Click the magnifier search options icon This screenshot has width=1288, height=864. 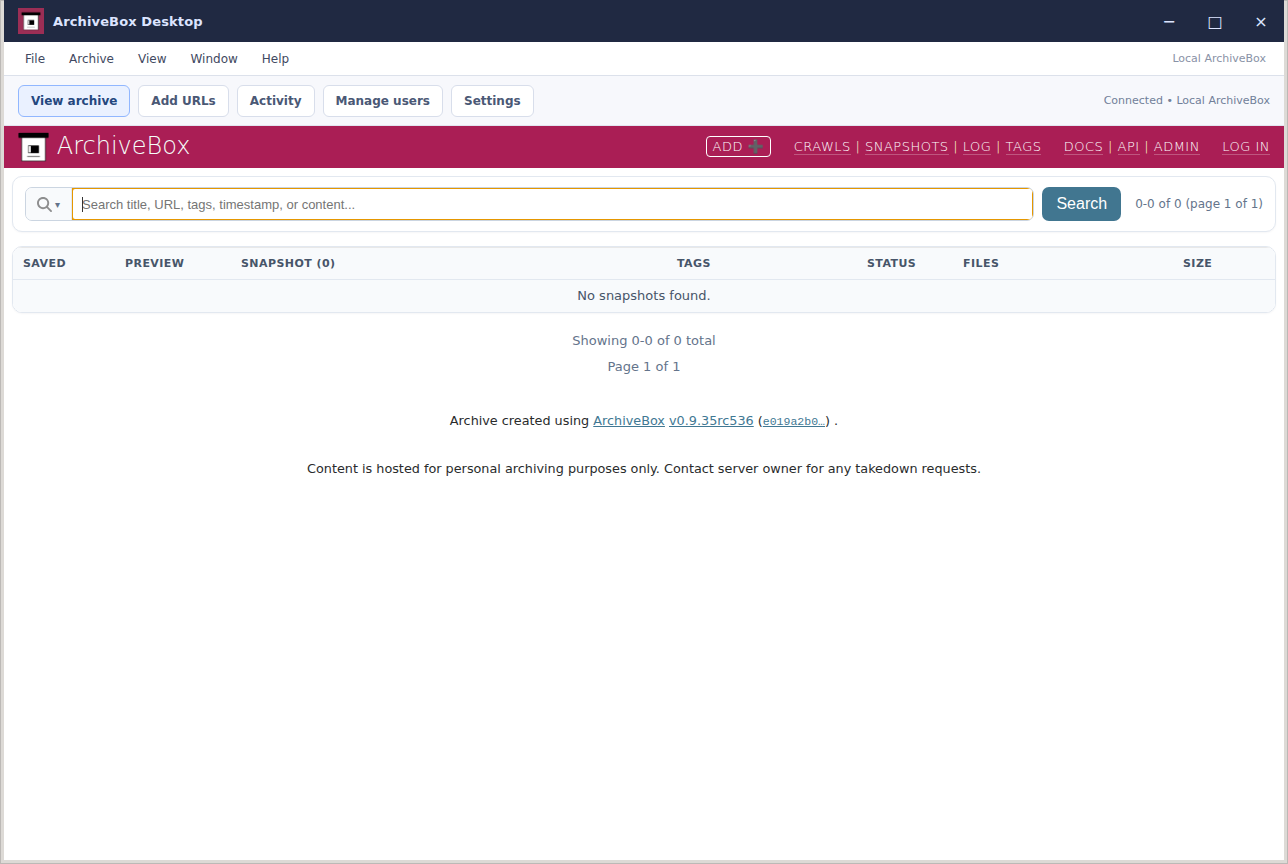[48, 204]
